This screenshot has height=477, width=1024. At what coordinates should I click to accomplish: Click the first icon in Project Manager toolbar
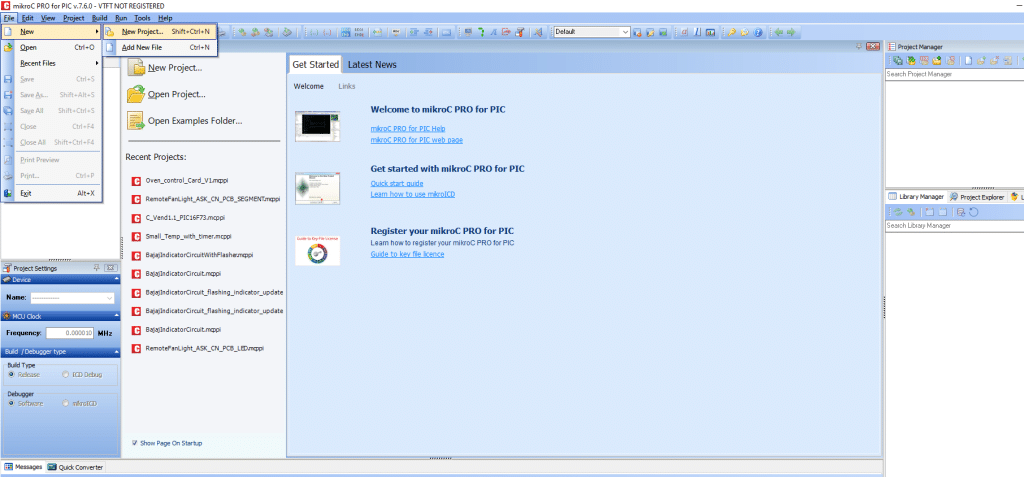[x=898, y=61]
